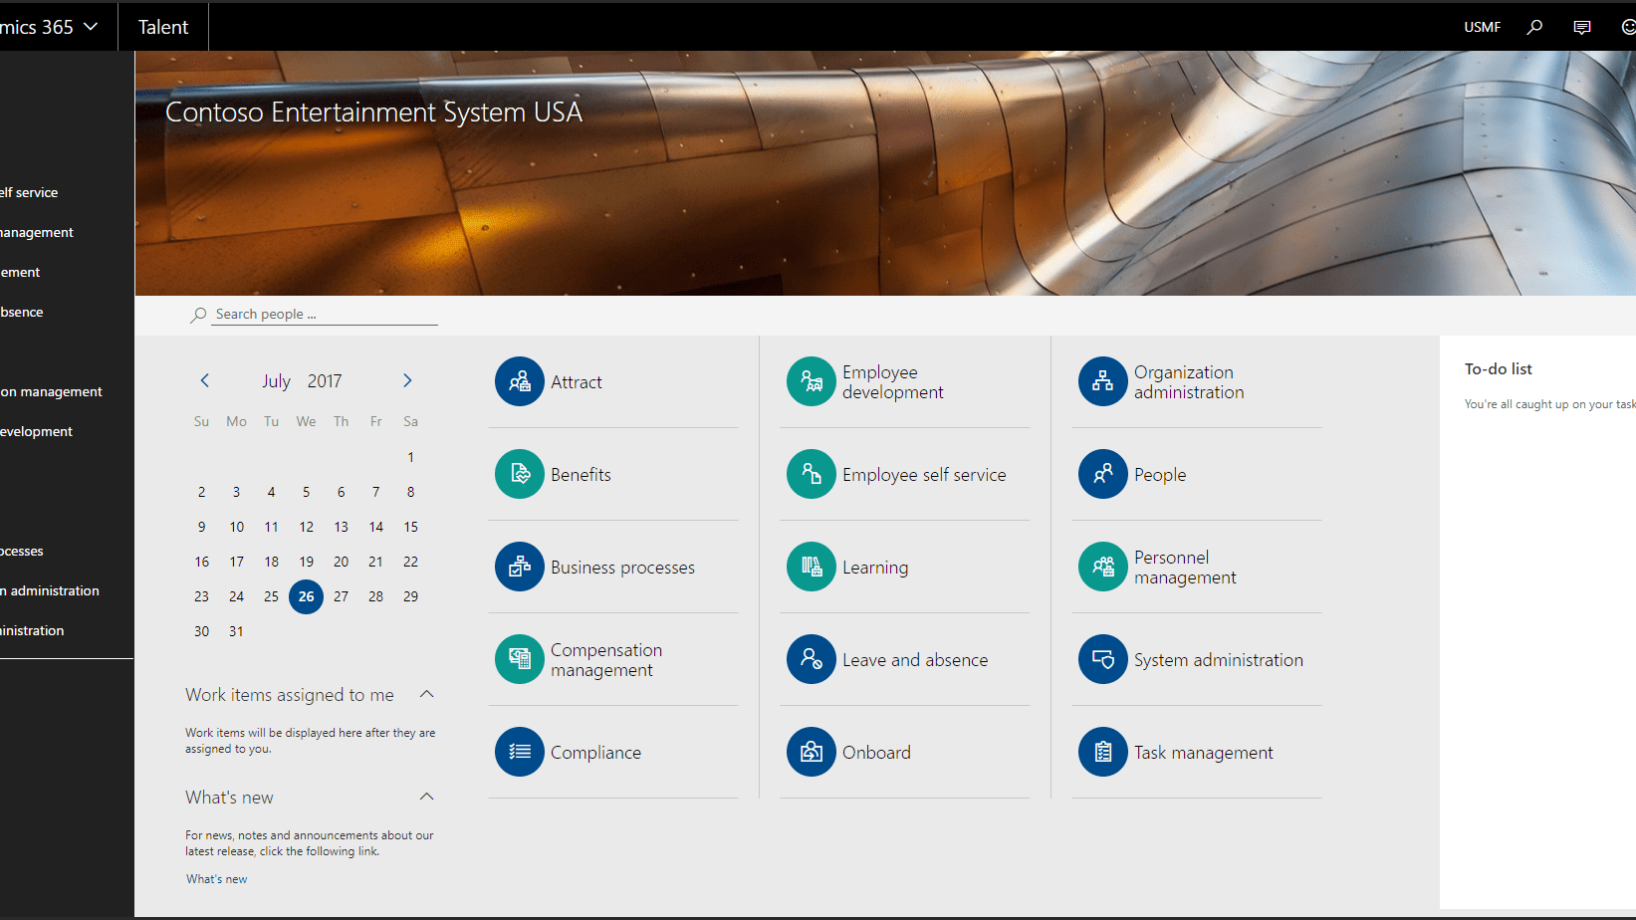This screenshot has height=920, width=1636.
Task: Select July 4 on the calendar
Action: 271,492
